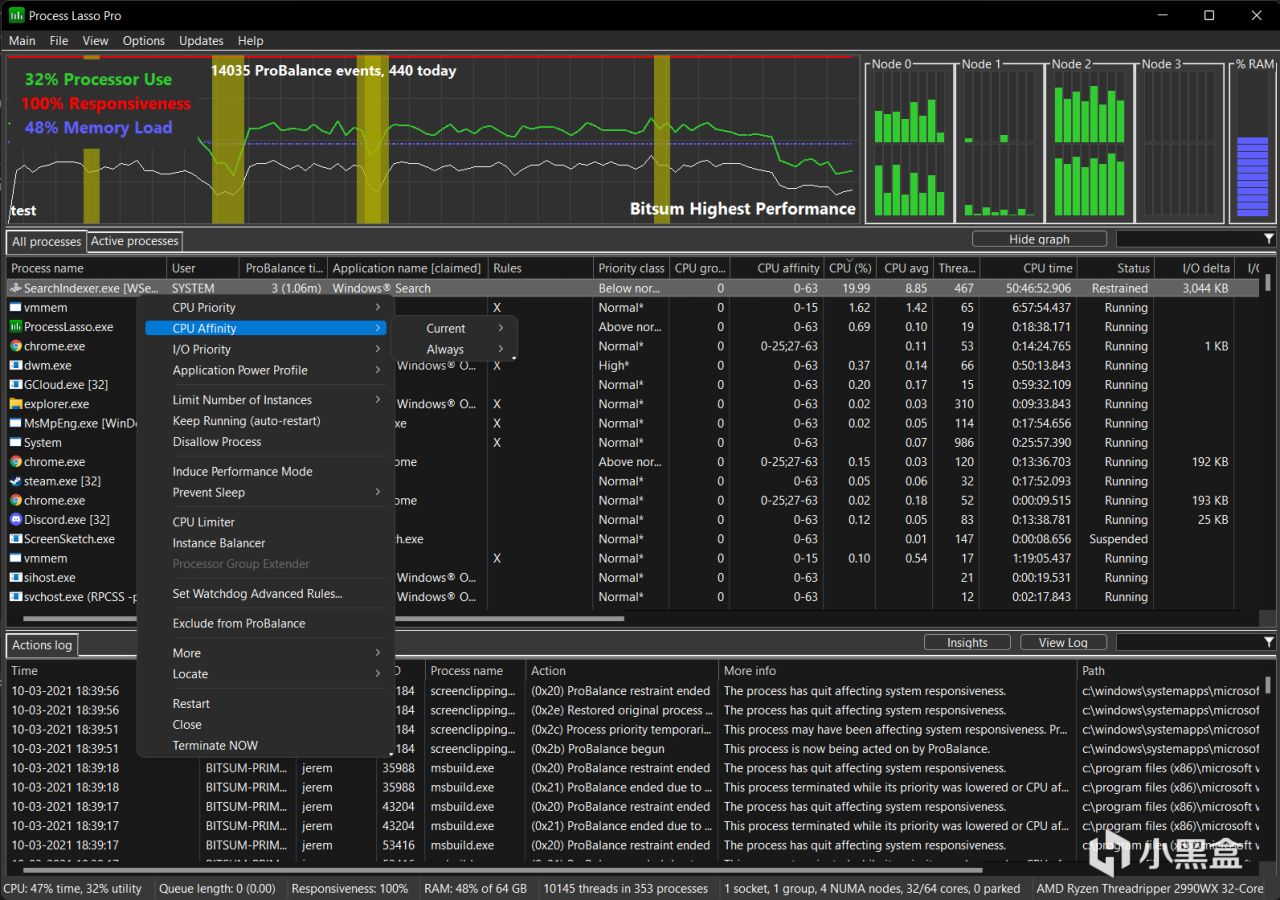Viewport: 1280px width, 900px height.
Task: Click the Hide graph button
Action: pos(1039,239)
